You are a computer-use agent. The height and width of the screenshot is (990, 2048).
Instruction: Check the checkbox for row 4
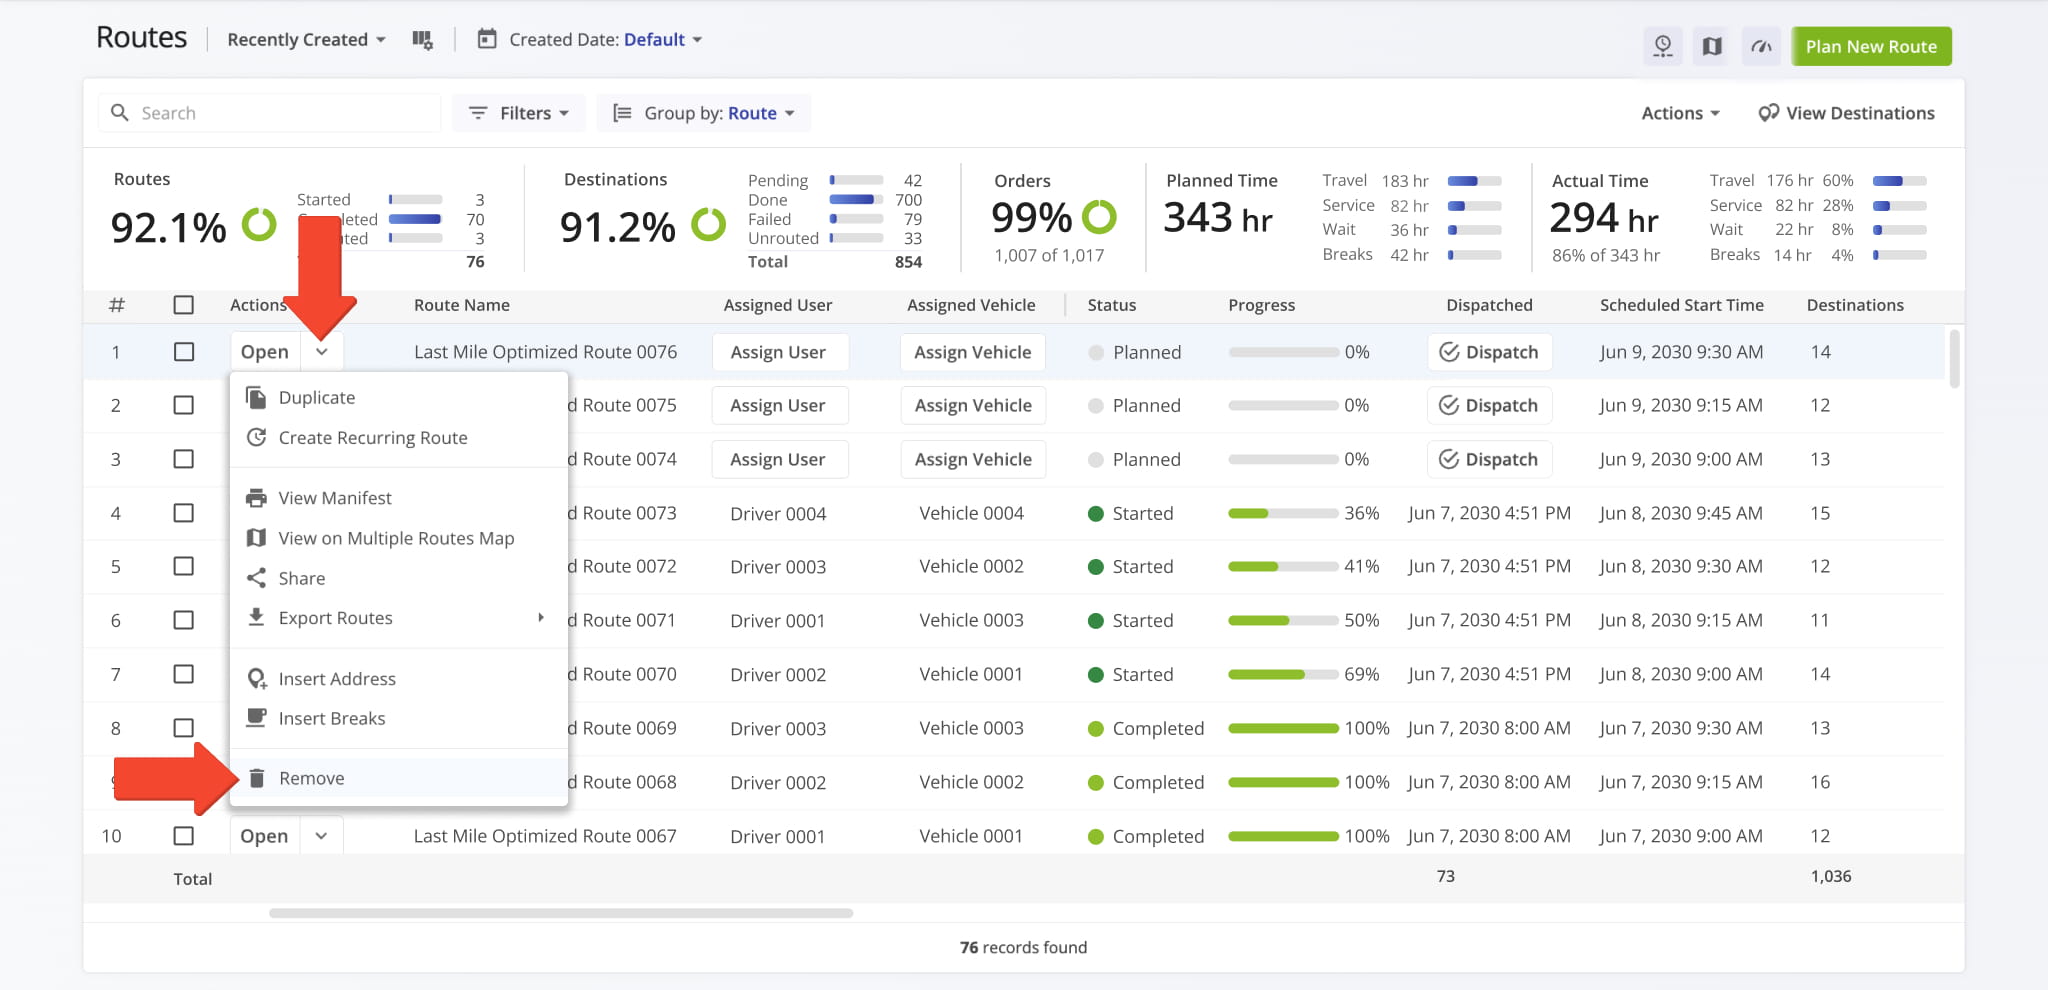(184, 512)
